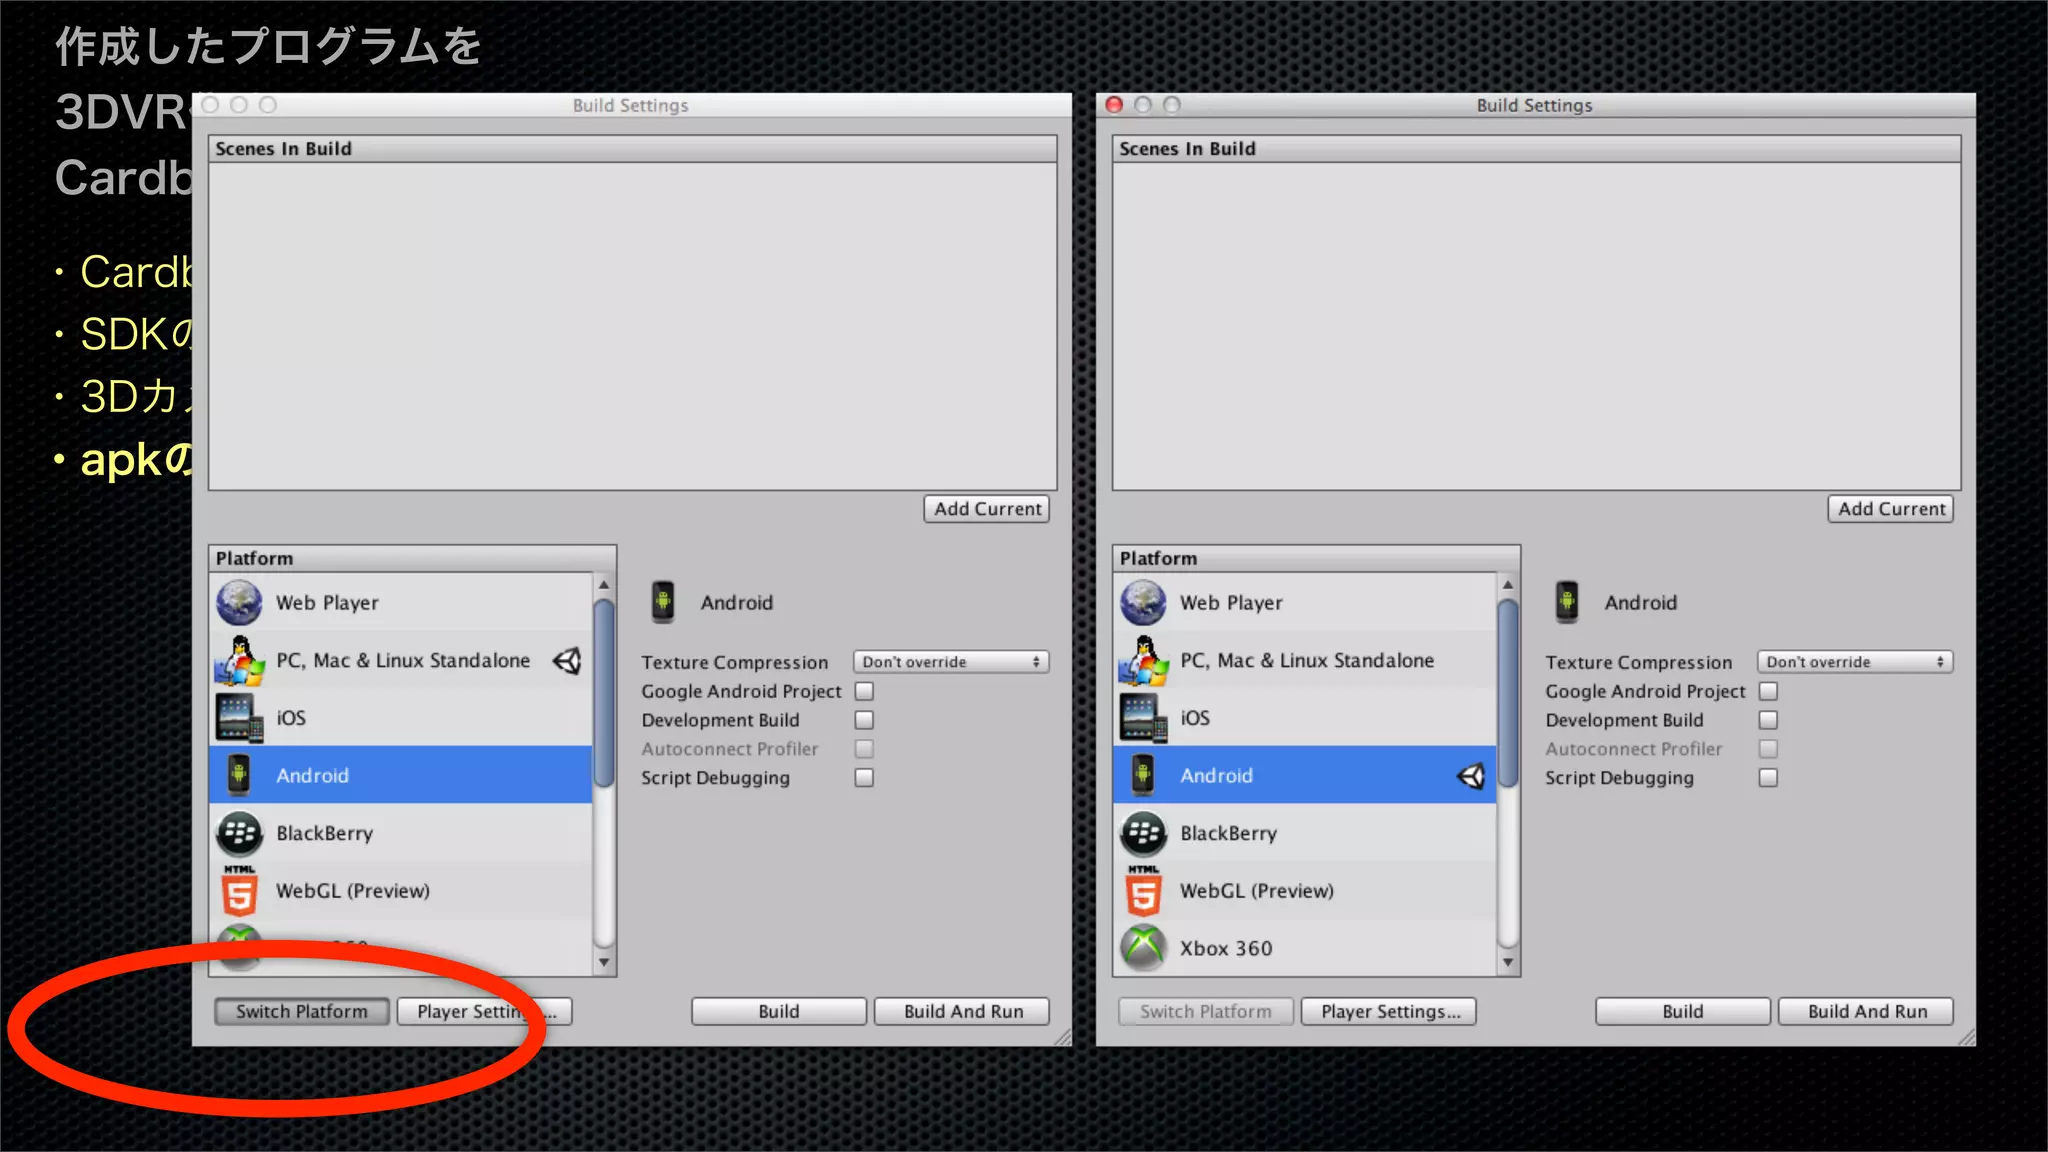Image resolution: width=2048 pixels, height=1152 pixels.
Task: Toggle Google Android Project checkbox in right window
Action: (x=1768, y=691)
